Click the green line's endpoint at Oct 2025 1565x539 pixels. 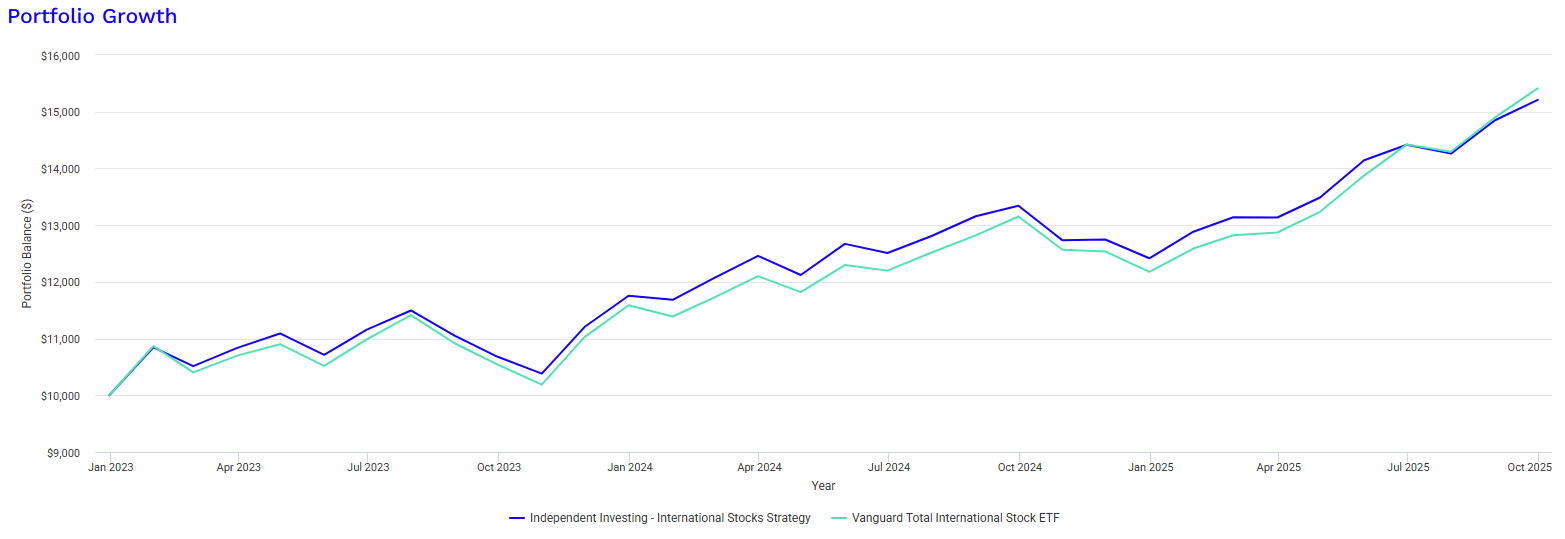[x=1537, y=88]
